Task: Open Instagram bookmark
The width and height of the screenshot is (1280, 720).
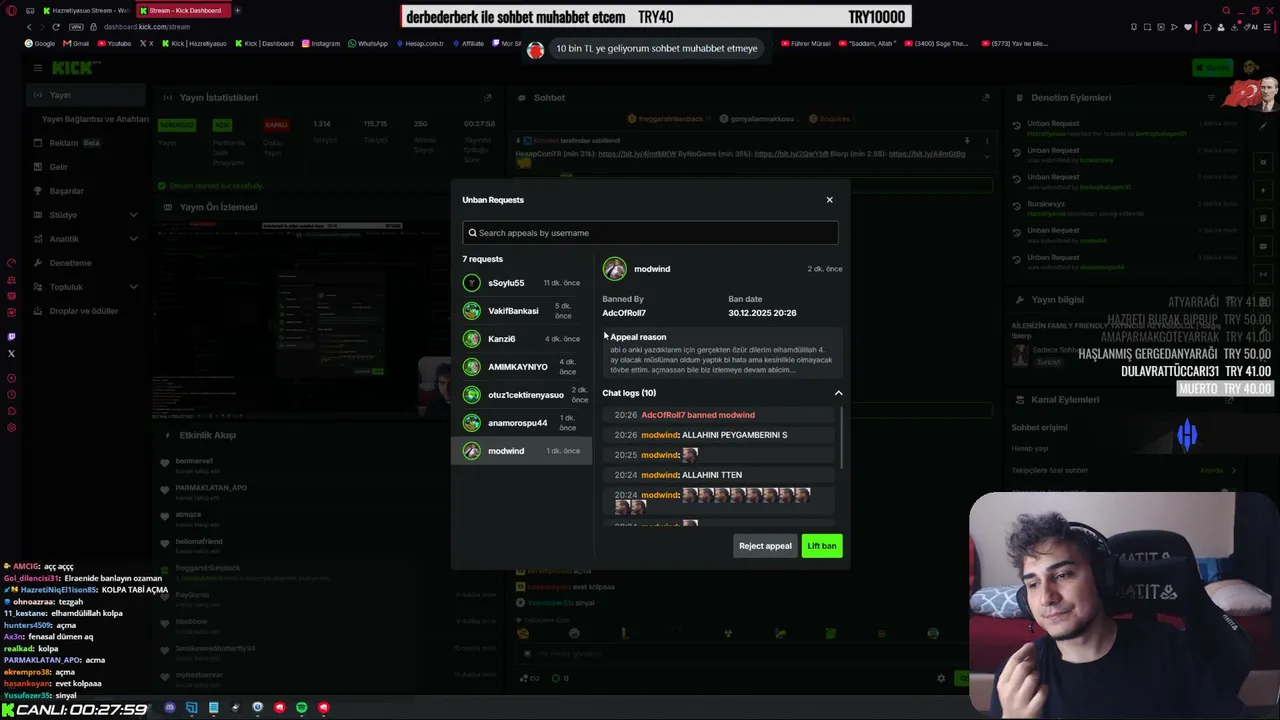Action: click(321, 44)
